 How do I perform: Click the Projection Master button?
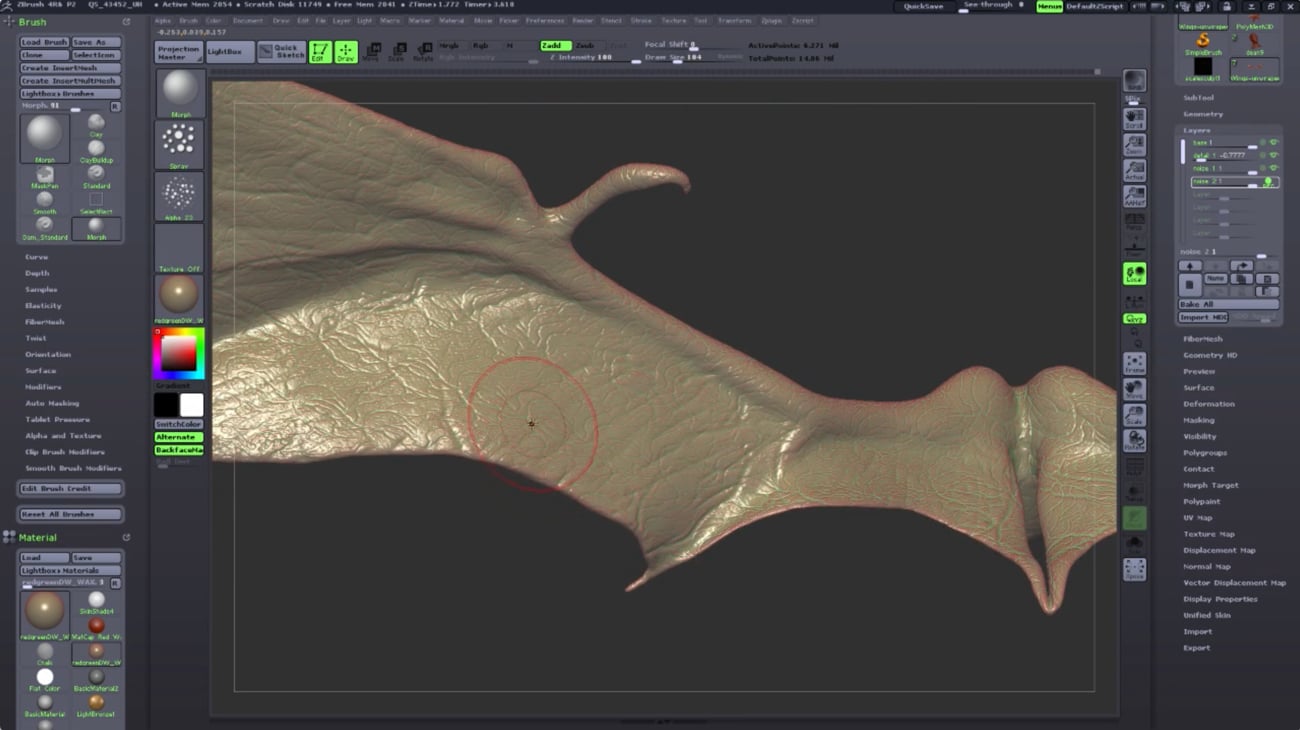point(179,52)
